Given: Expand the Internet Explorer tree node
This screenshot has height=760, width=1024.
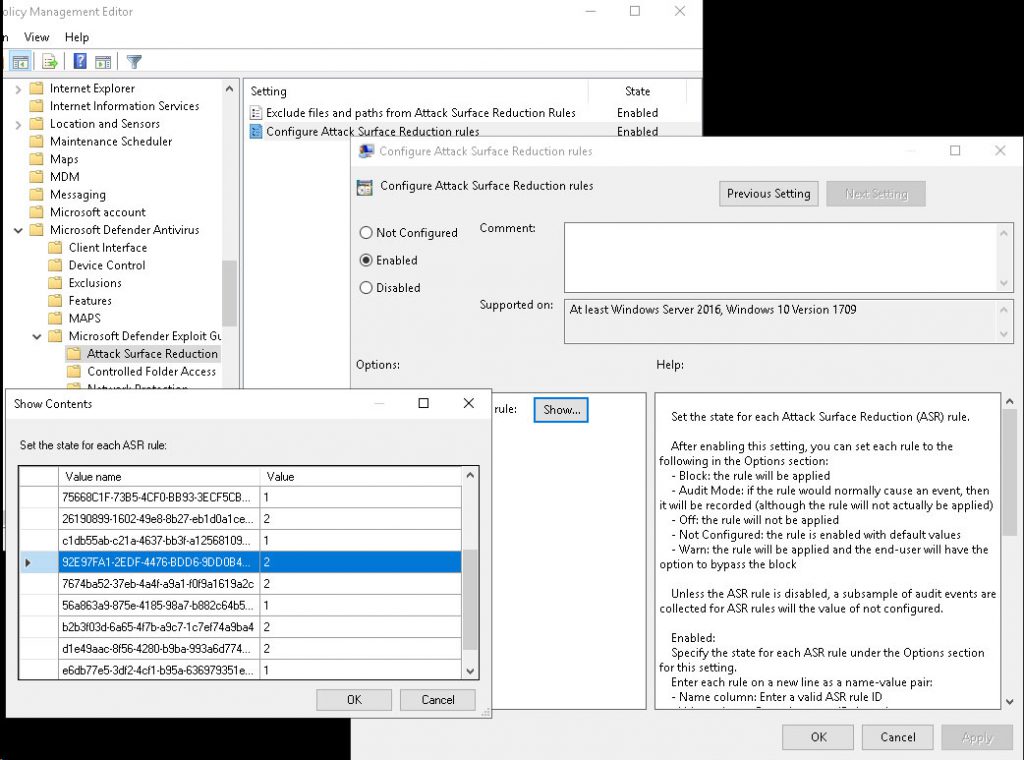Looking at the screenshot, I should pyautogui.click(x=18, y=89).
